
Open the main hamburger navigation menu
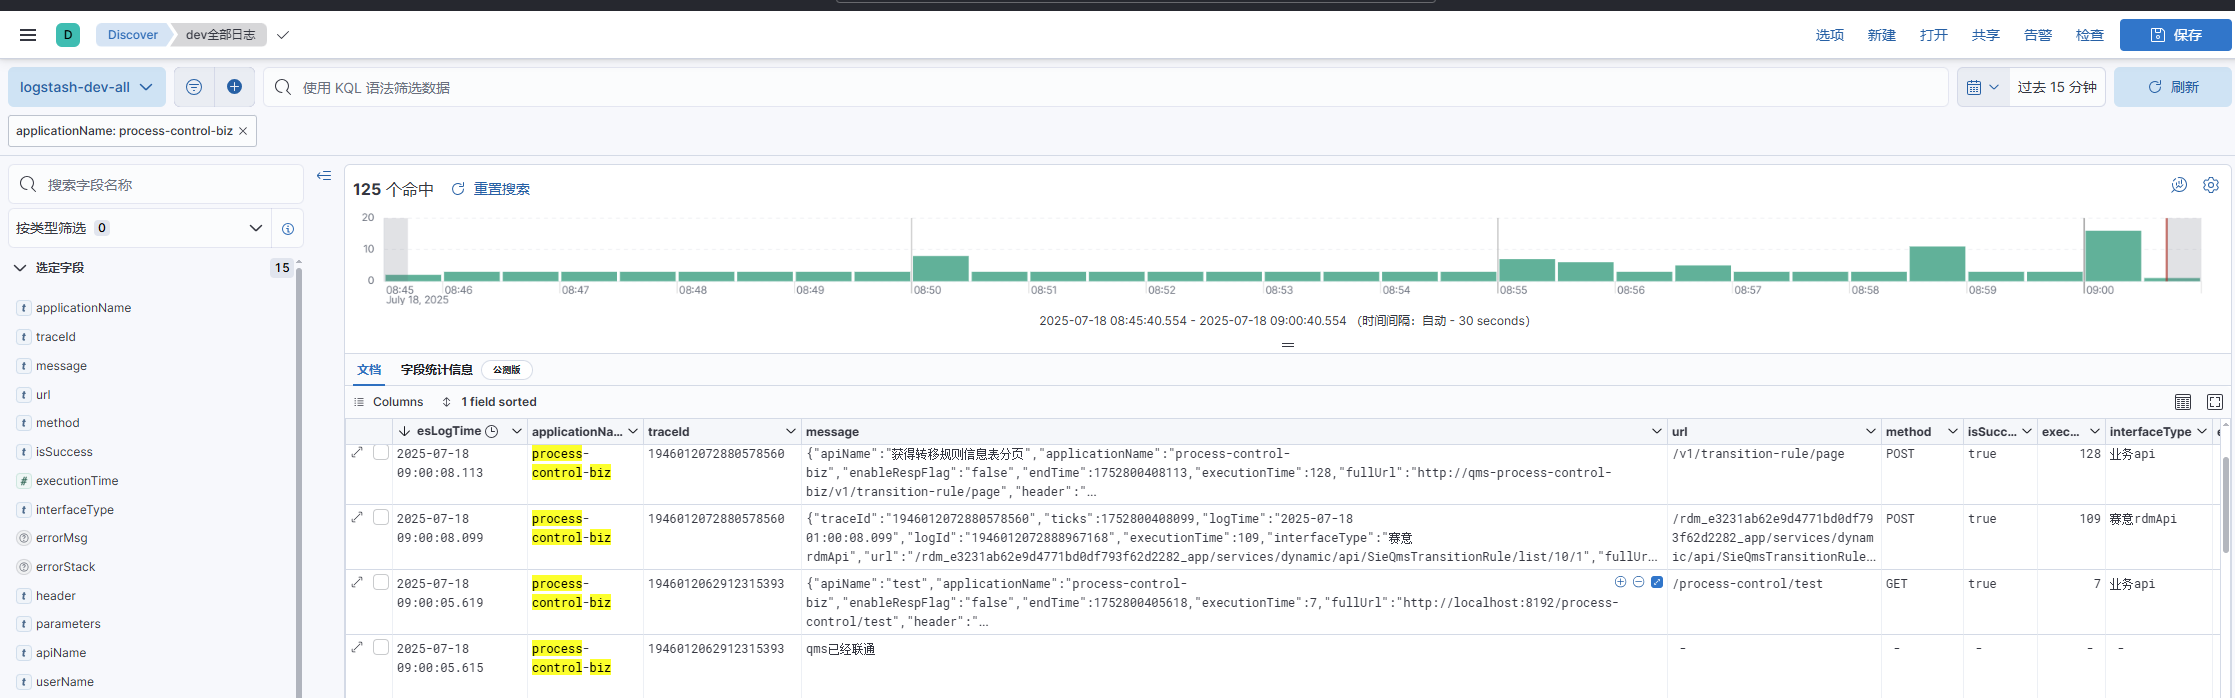28,35
